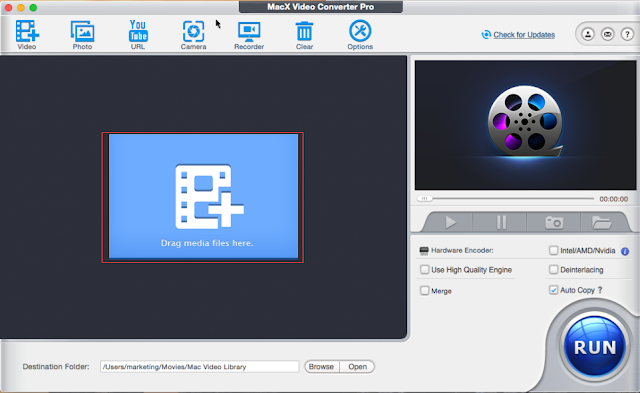Click Browse for destination folder
This screenshot has width=640, height=393.
[321, 366]
